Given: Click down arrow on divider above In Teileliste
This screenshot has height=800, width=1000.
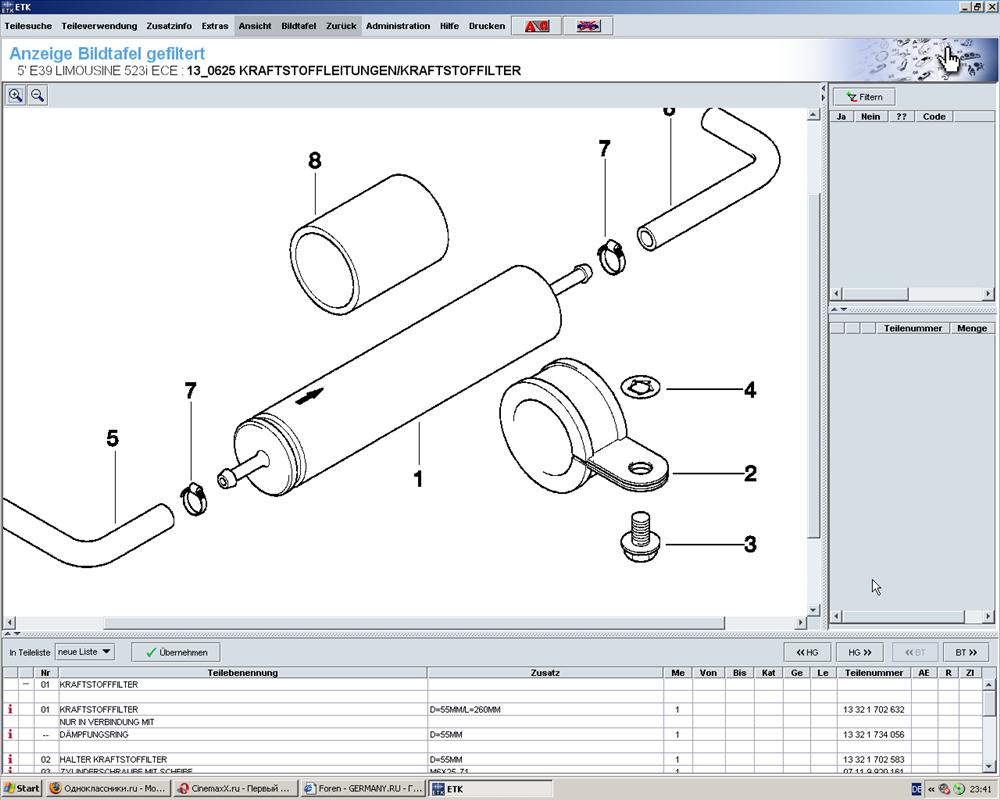Looking at the screenshot, I should (17, 633).
